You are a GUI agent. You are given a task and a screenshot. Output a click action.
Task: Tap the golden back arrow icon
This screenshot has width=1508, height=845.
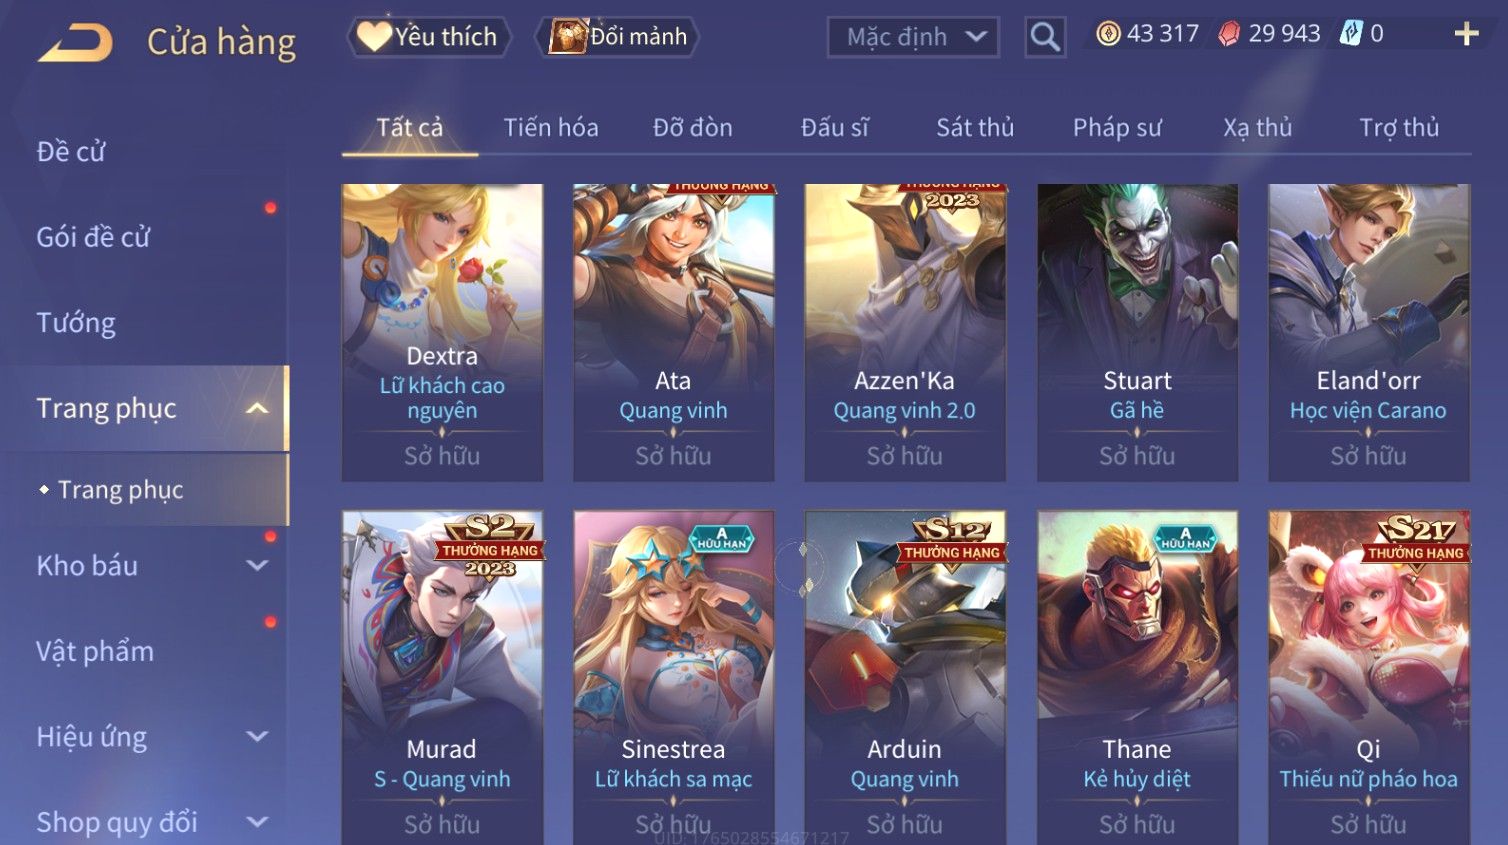[75, 43]
